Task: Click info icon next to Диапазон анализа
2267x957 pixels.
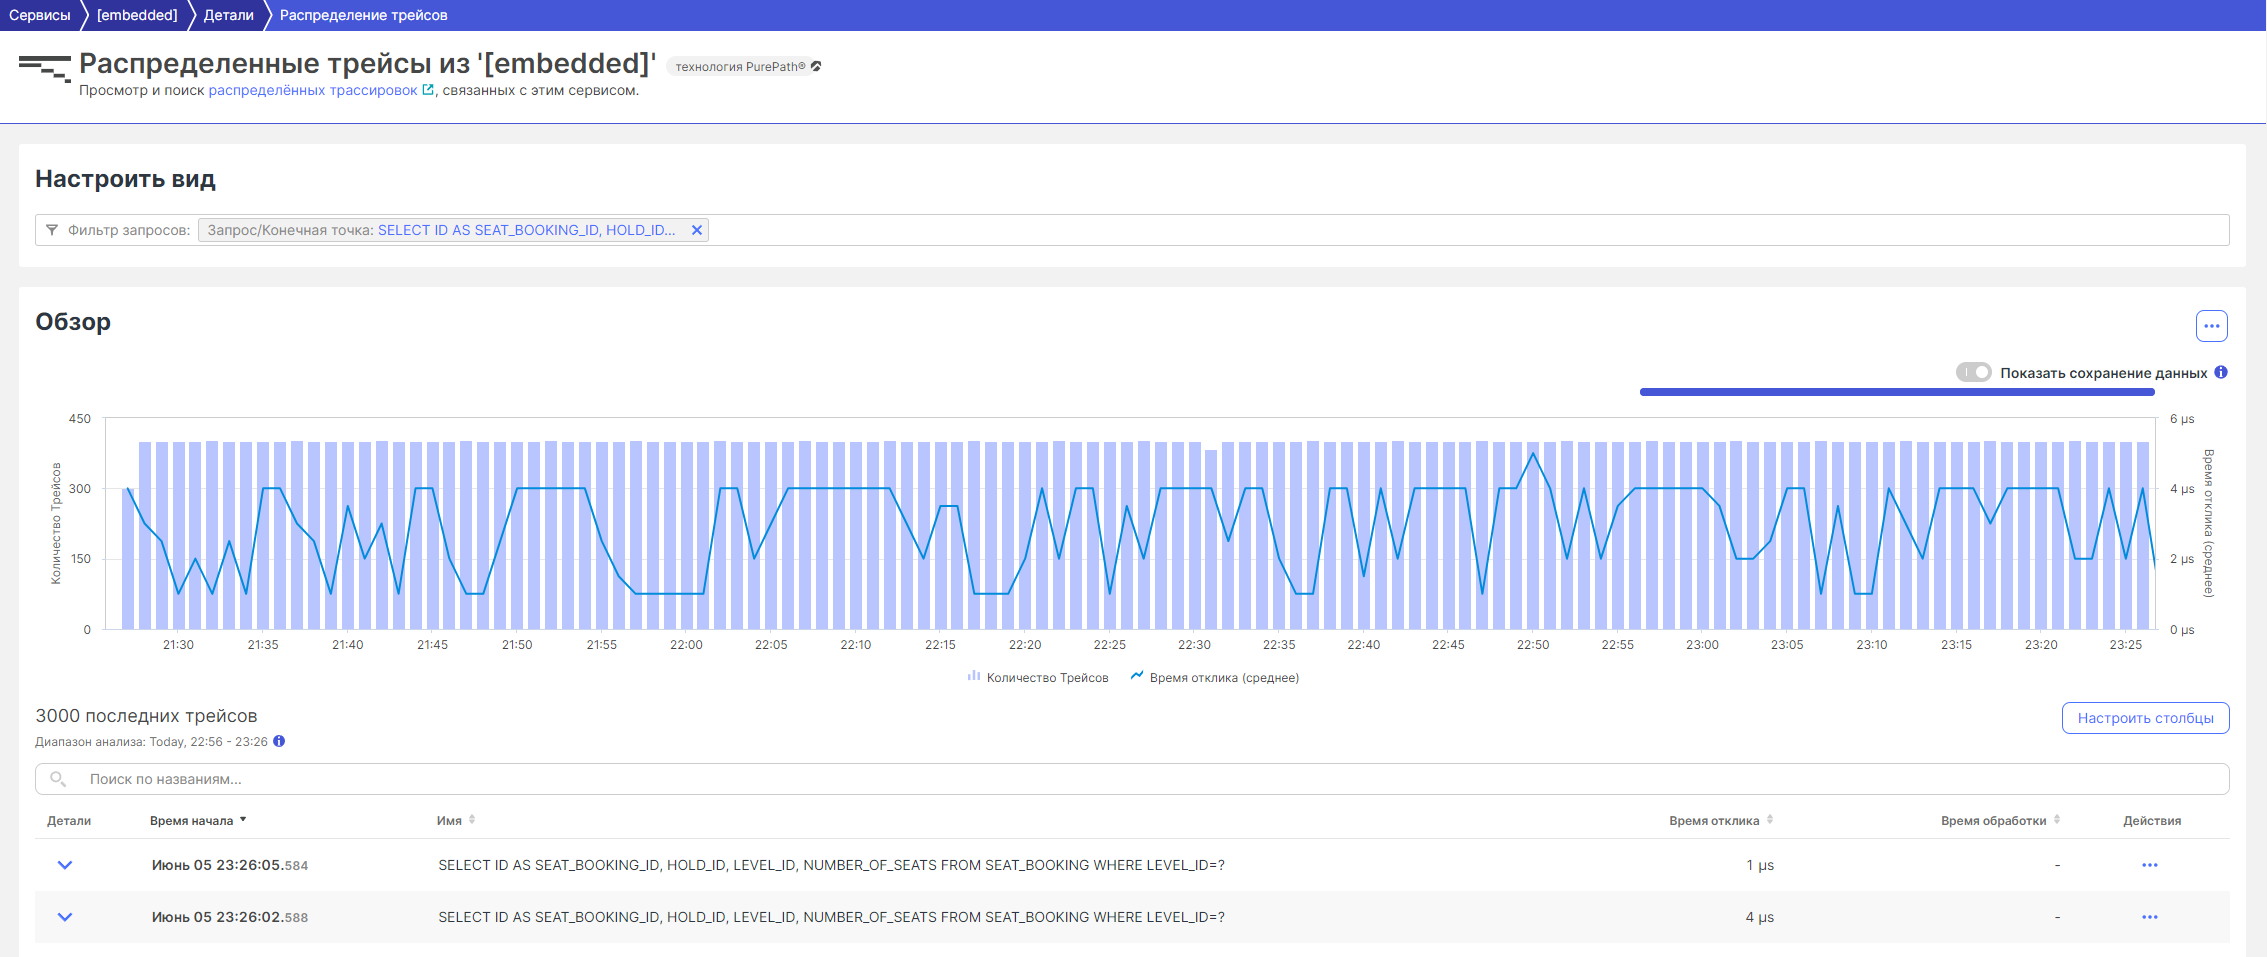Action: 279,742
